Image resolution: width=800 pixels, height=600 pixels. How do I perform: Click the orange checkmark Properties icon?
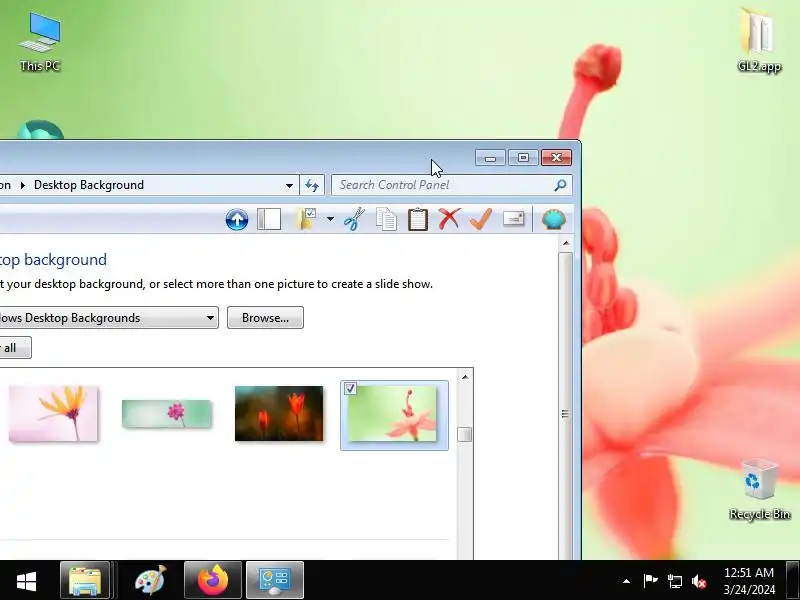click(x=481, y=219)
